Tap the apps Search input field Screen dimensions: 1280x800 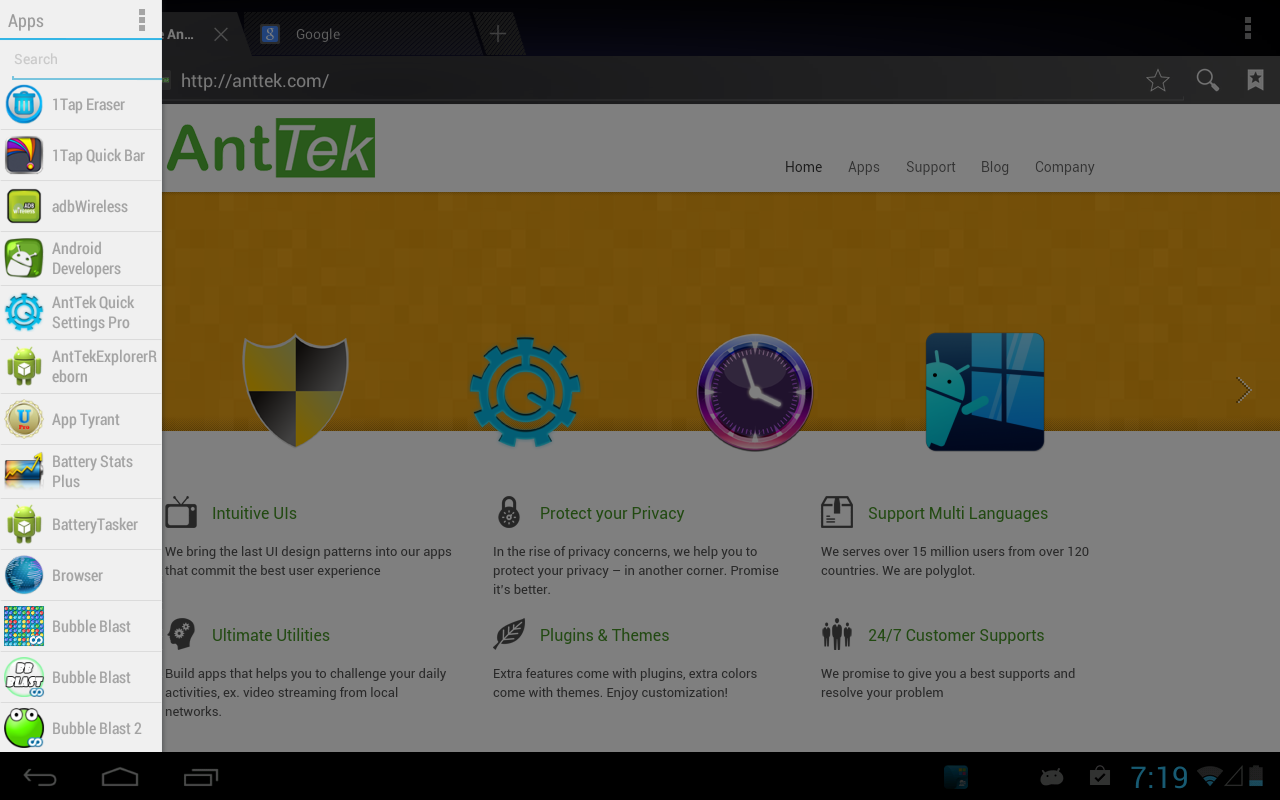point(80,59)
